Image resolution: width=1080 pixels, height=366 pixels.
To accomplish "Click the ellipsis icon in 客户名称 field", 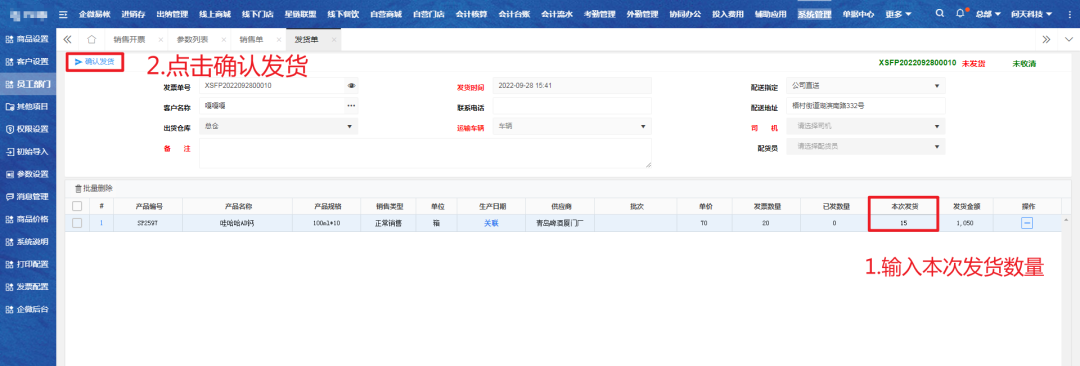I will 351,105.
